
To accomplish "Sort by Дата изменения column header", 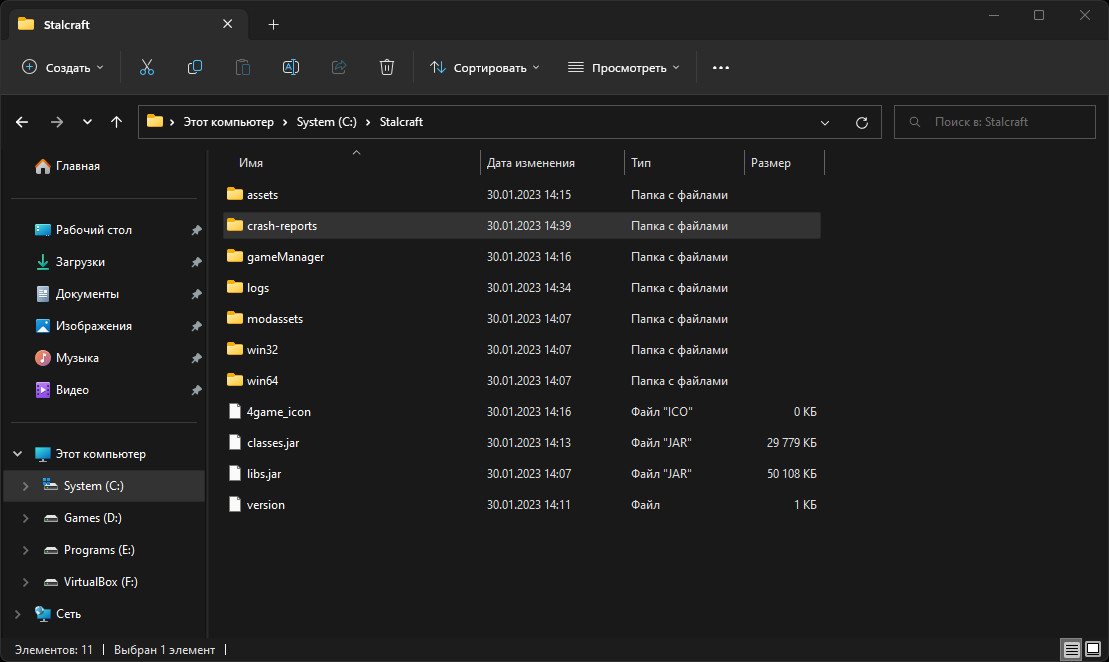I will click(x=531, y=163).
